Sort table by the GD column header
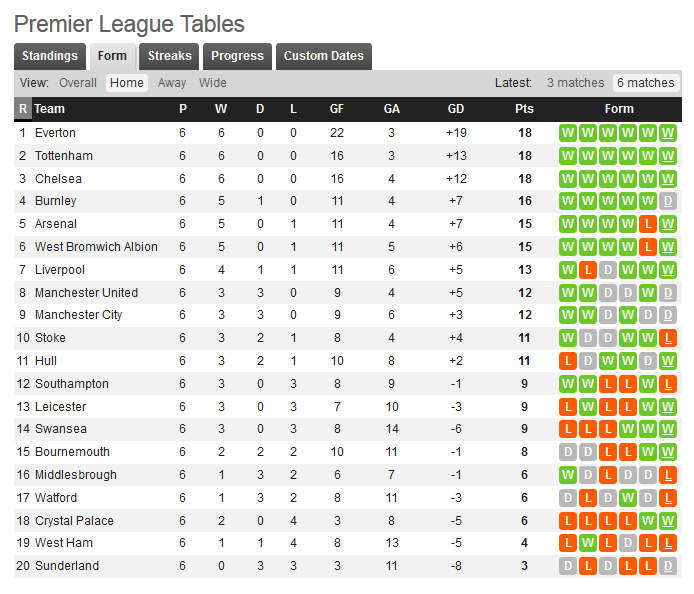694x594 pixels. pyautogui.click(x=456, y=109)
